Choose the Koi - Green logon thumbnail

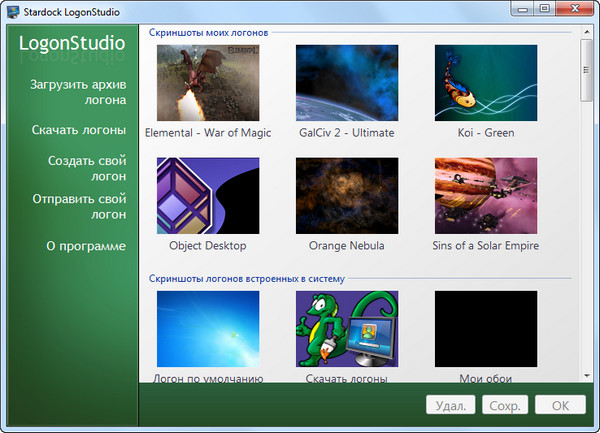tap(486, 83)
